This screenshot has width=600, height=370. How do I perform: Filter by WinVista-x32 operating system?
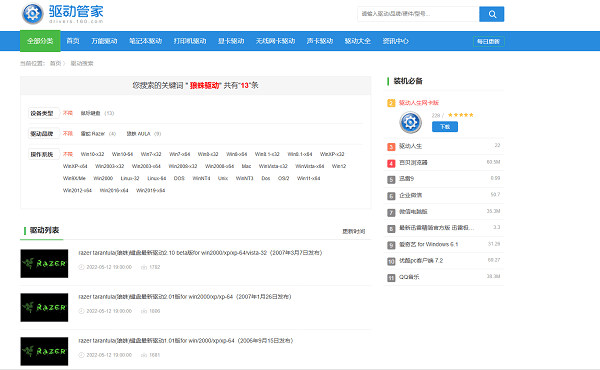point(273,166)
